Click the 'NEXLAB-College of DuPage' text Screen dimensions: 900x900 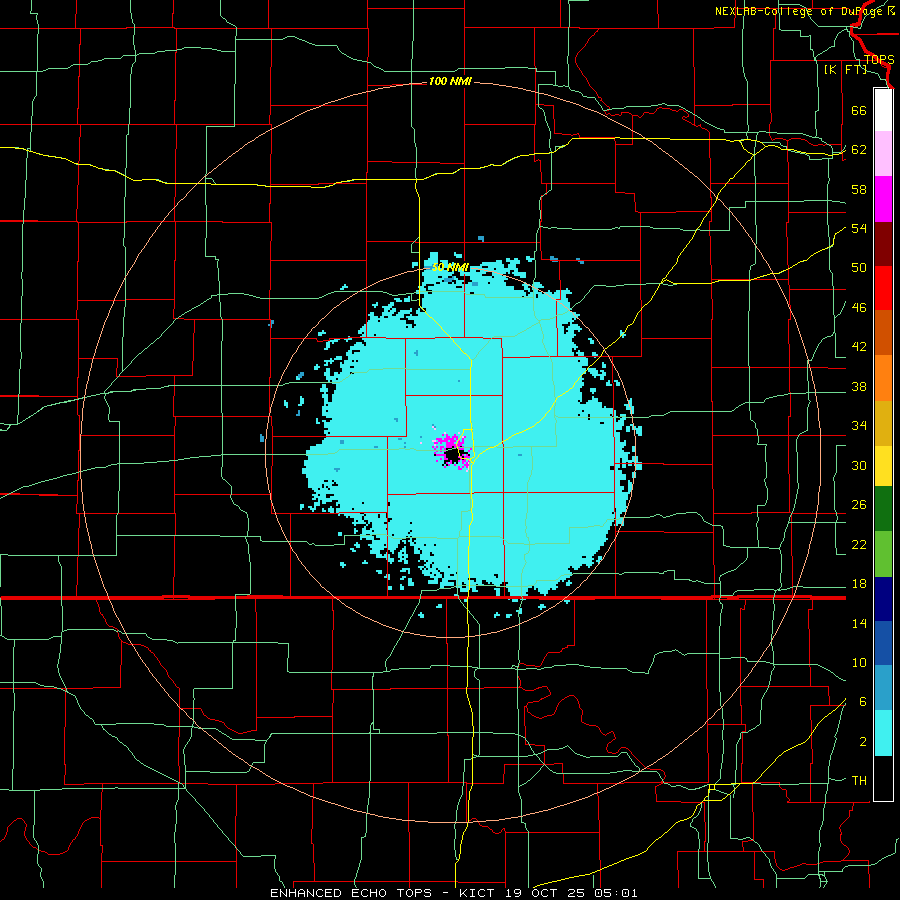tap(800, 11)
